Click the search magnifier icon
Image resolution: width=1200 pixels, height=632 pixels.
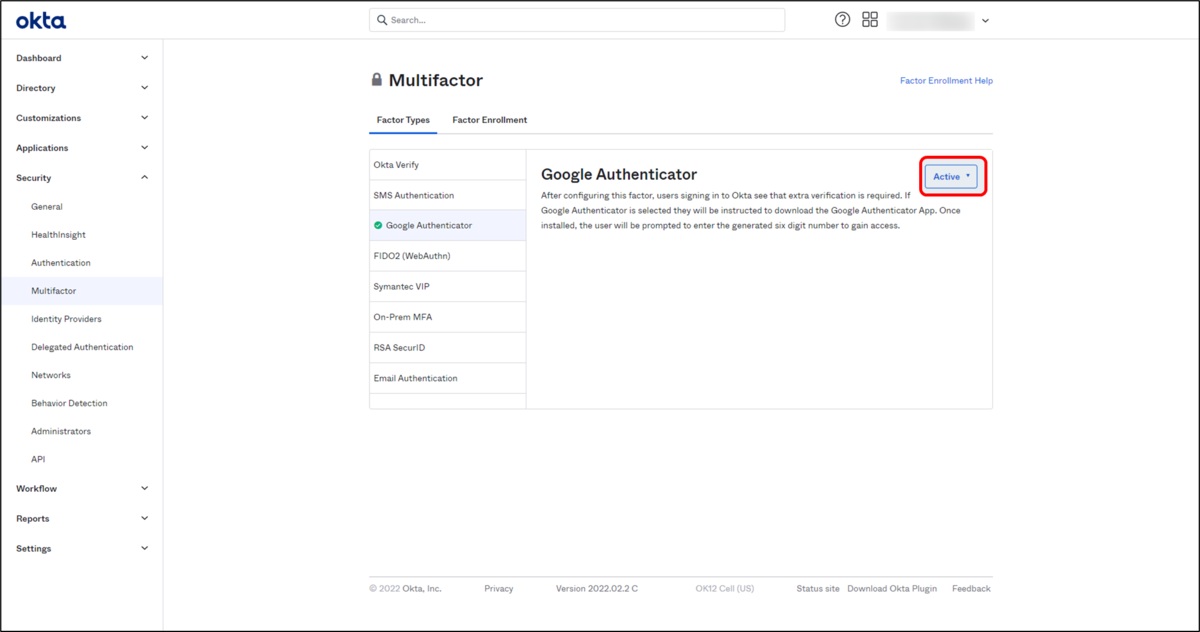tap(382, 20)
